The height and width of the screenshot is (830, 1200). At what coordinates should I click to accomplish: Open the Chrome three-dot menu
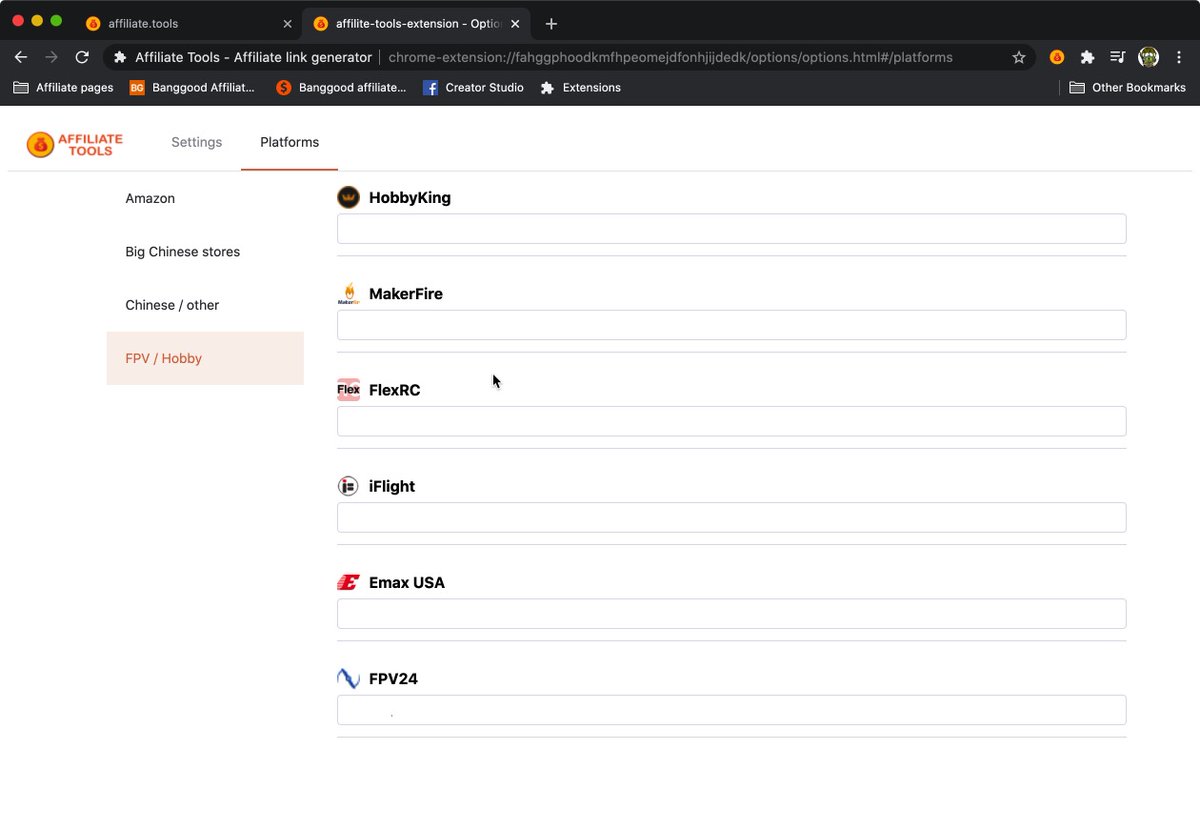pyautogui.click(x=1178, y=57)
